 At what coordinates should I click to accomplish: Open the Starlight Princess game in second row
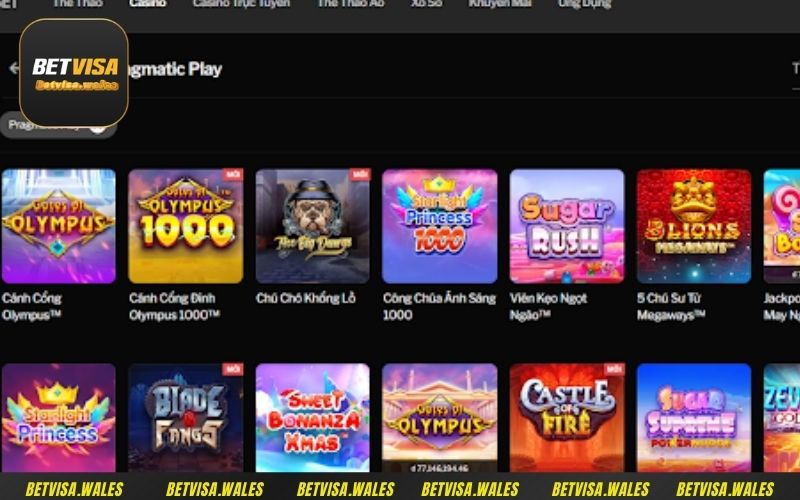click(x=59, y=417)
